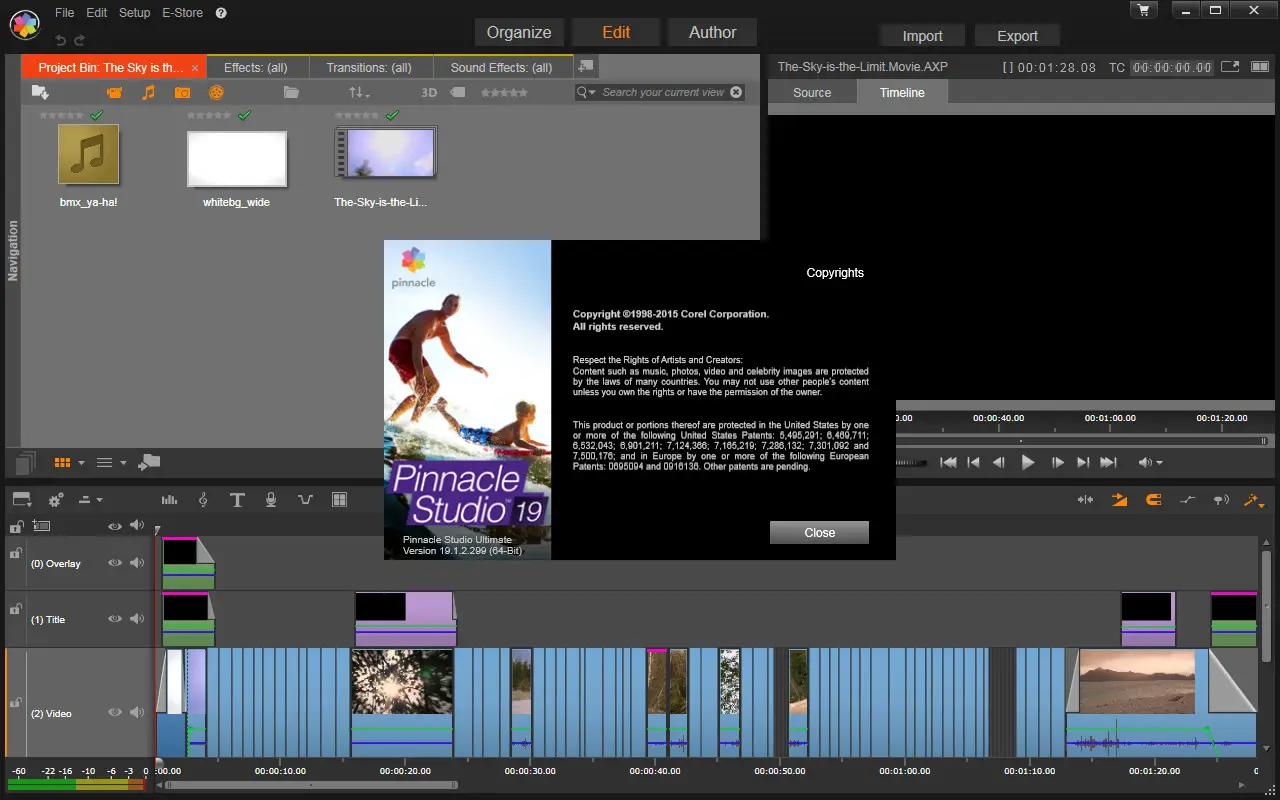Step forward one frame

[x=1057, y=462]
